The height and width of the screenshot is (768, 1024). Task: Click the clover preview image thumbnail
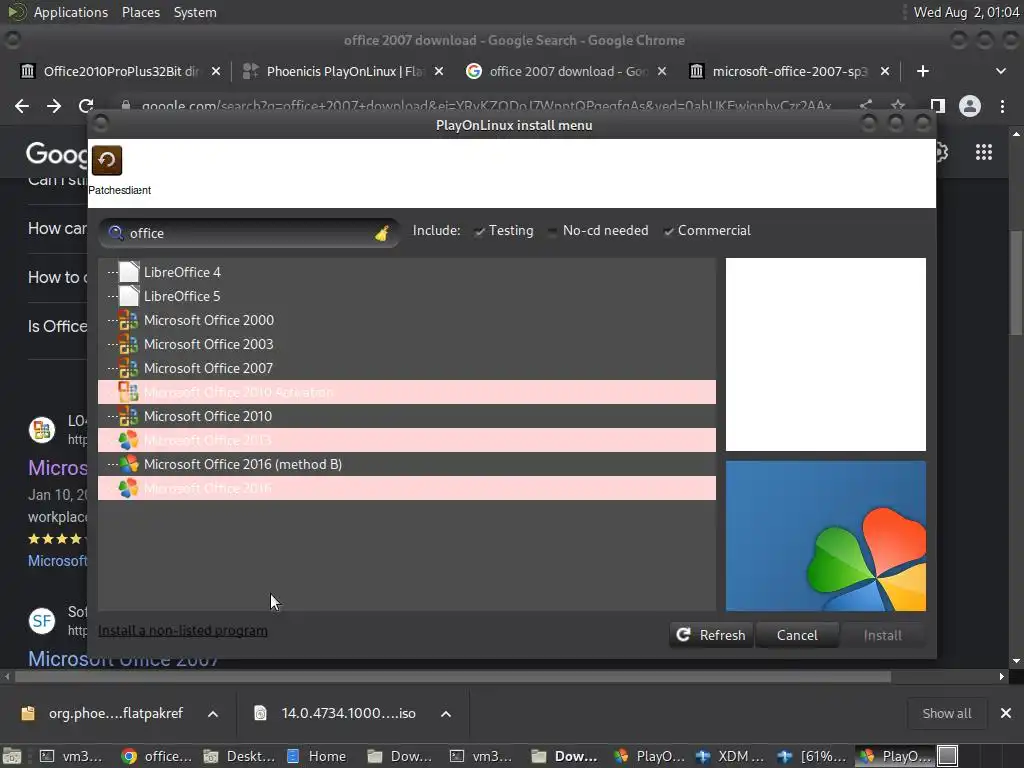coord(825,536)
